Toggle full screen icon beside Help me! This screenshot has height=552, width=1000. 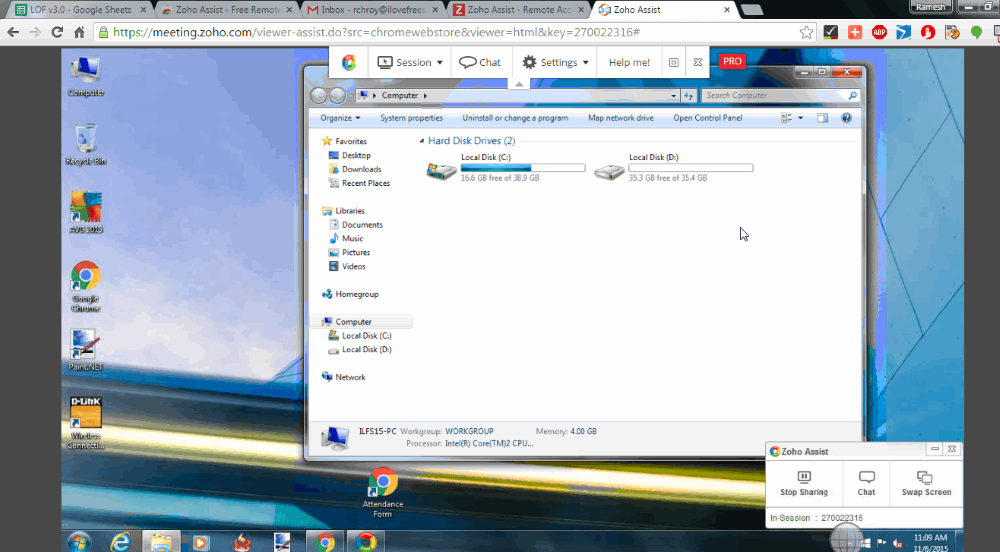click(673, 62)
